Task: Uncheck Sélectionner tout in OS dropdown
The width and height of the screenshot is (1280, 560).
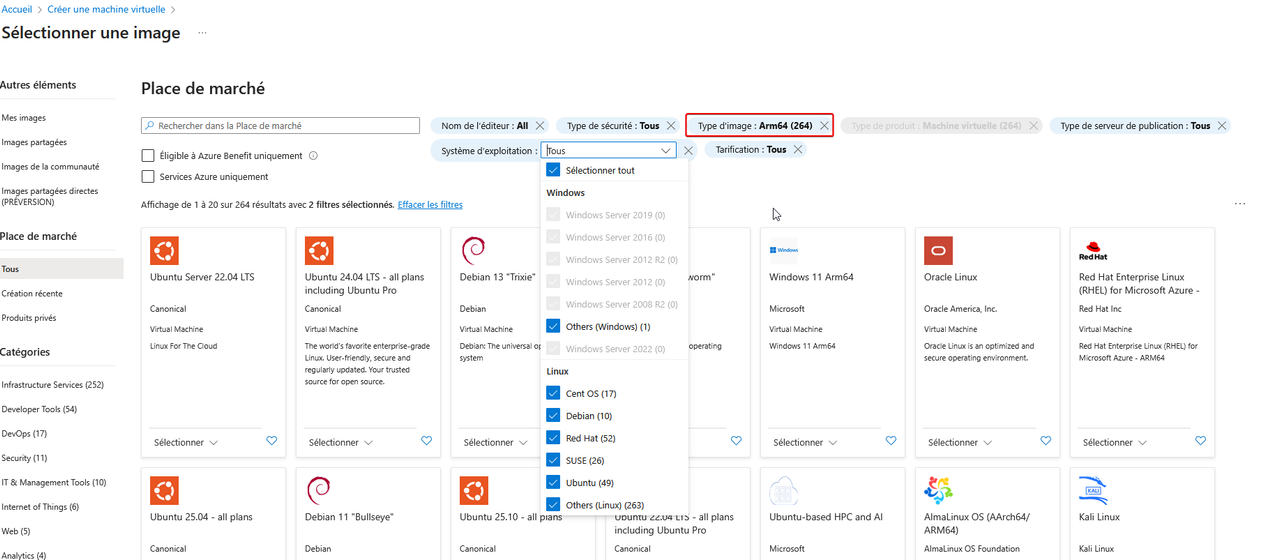Action: coord(553,170)
